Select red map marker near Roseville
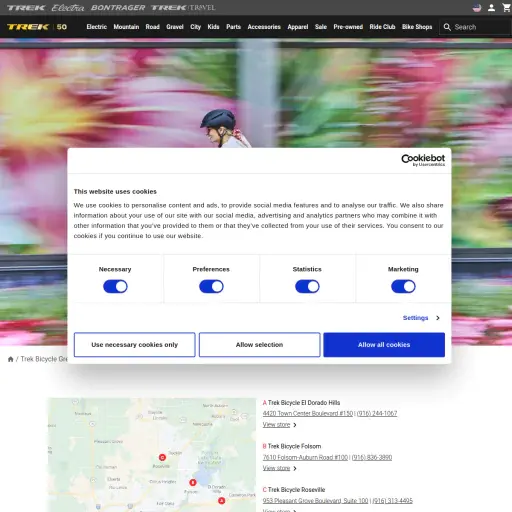512x512 pixels. 162,457
